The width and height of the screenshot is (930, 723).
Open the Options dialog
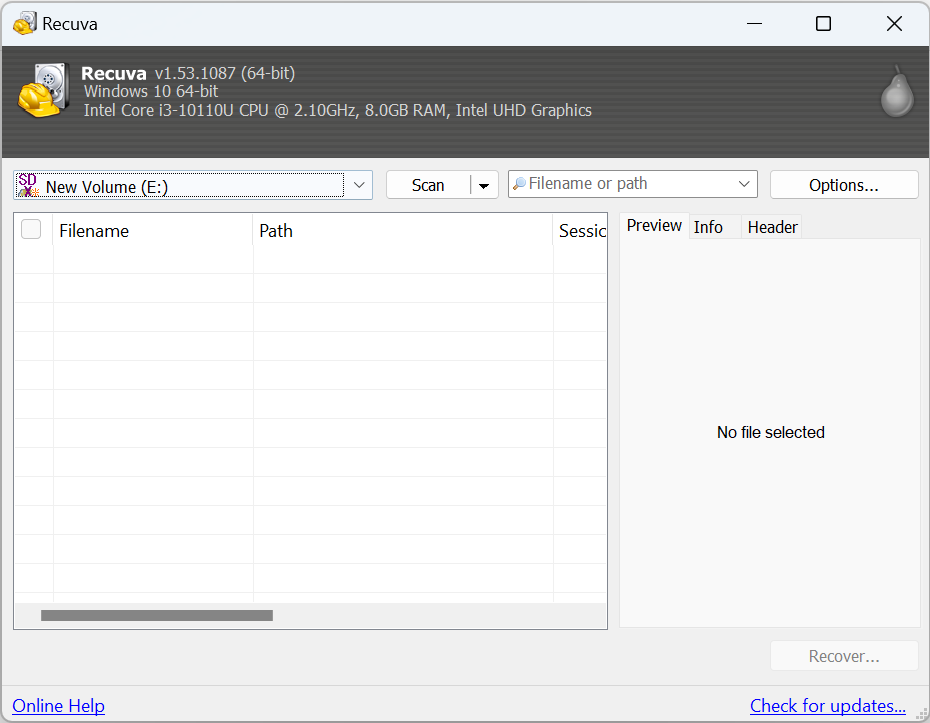843,186
